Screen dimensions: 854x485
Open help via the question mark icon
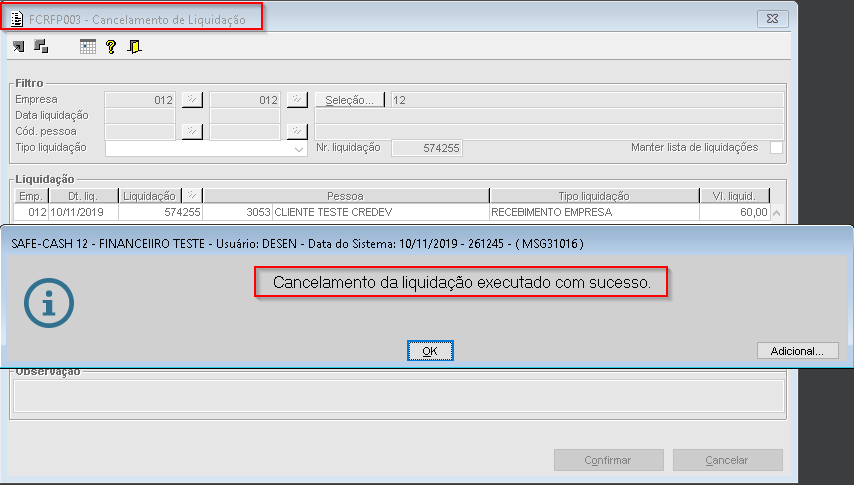coord(111,47)
